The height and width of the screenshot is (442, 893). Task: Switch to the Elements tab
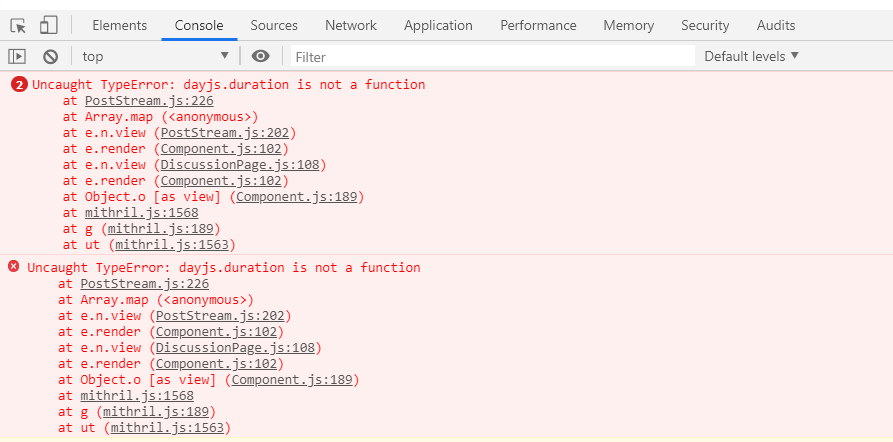[x=120, y=26]
